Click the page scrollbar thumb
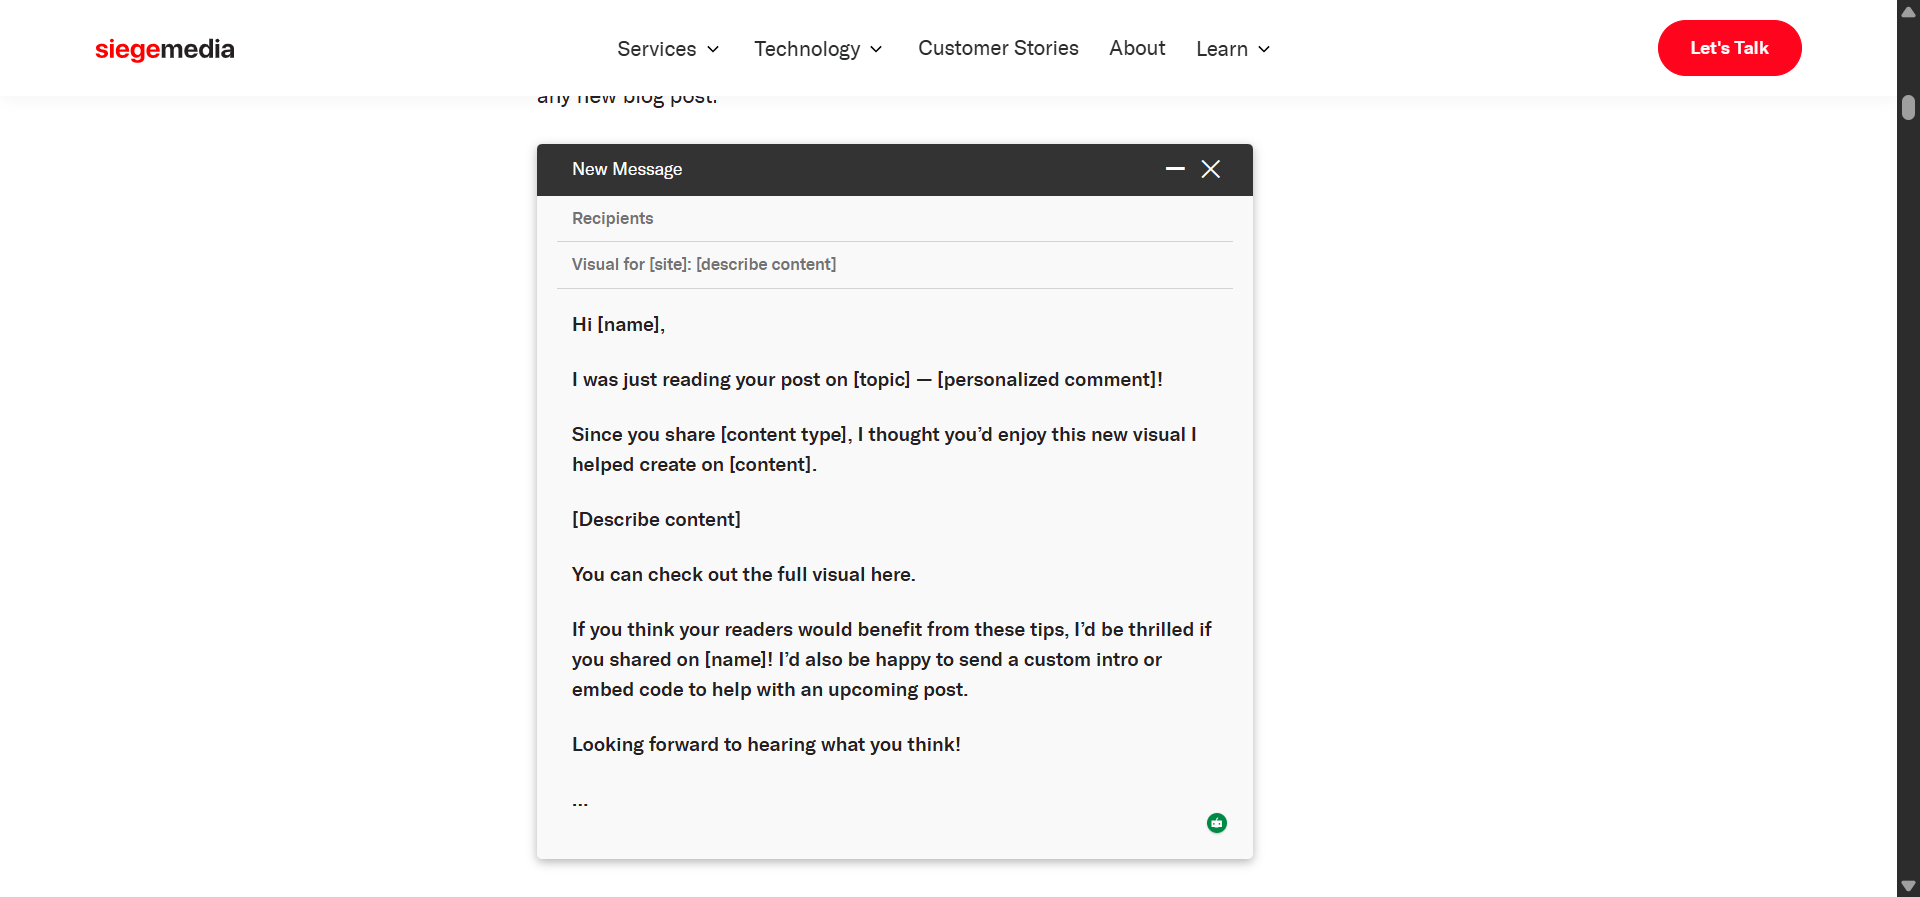 (x=1908, y=107)
